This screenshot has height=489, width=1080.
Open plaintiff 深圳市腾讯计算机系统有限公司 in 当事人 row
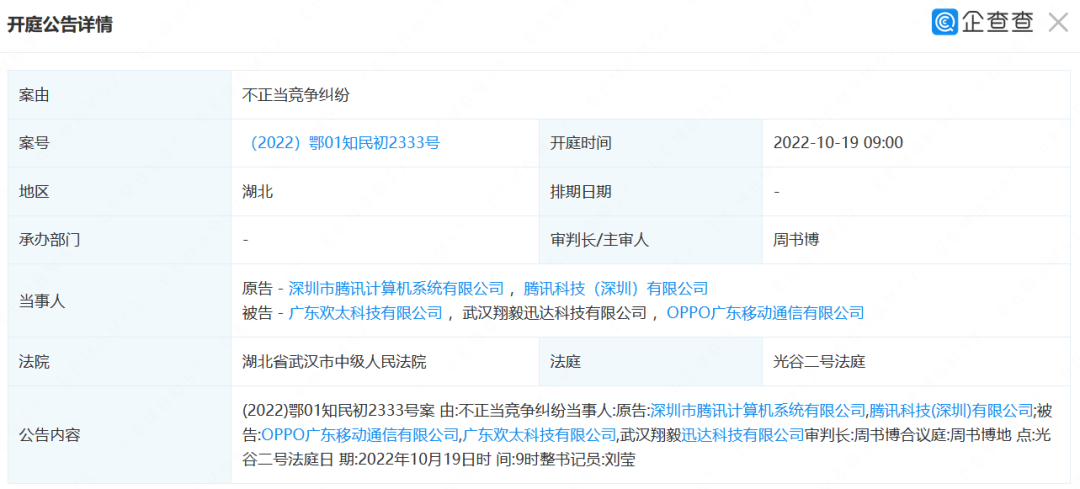point(397,288)
